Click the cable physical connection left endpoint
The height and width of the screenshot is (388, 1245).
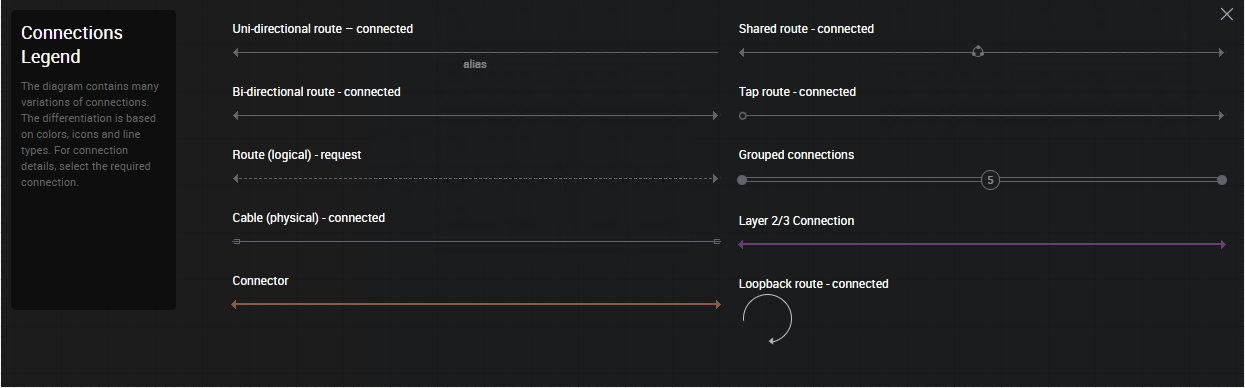236,242
